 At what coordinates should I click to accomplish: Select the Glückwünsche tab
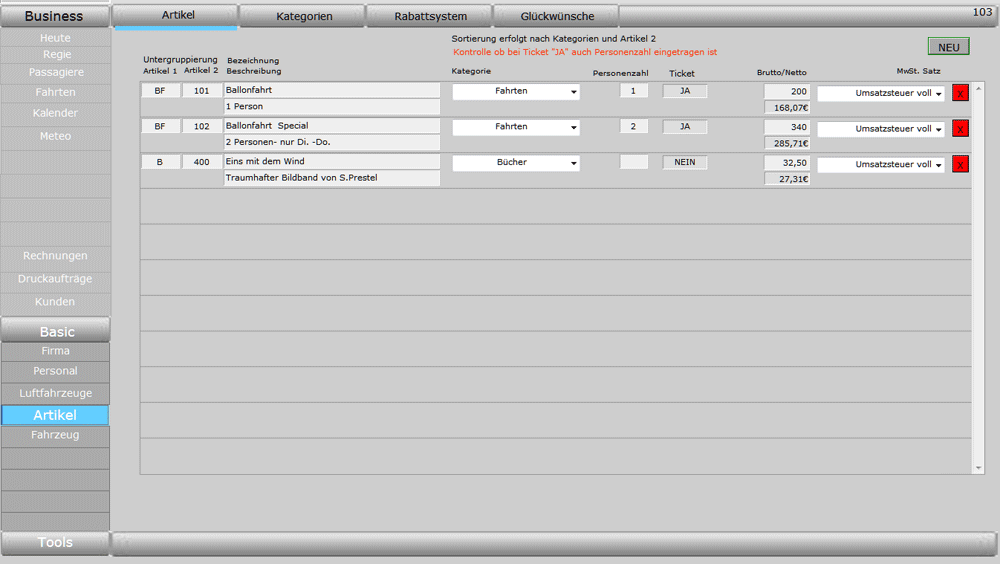click(x=557, y=16)
